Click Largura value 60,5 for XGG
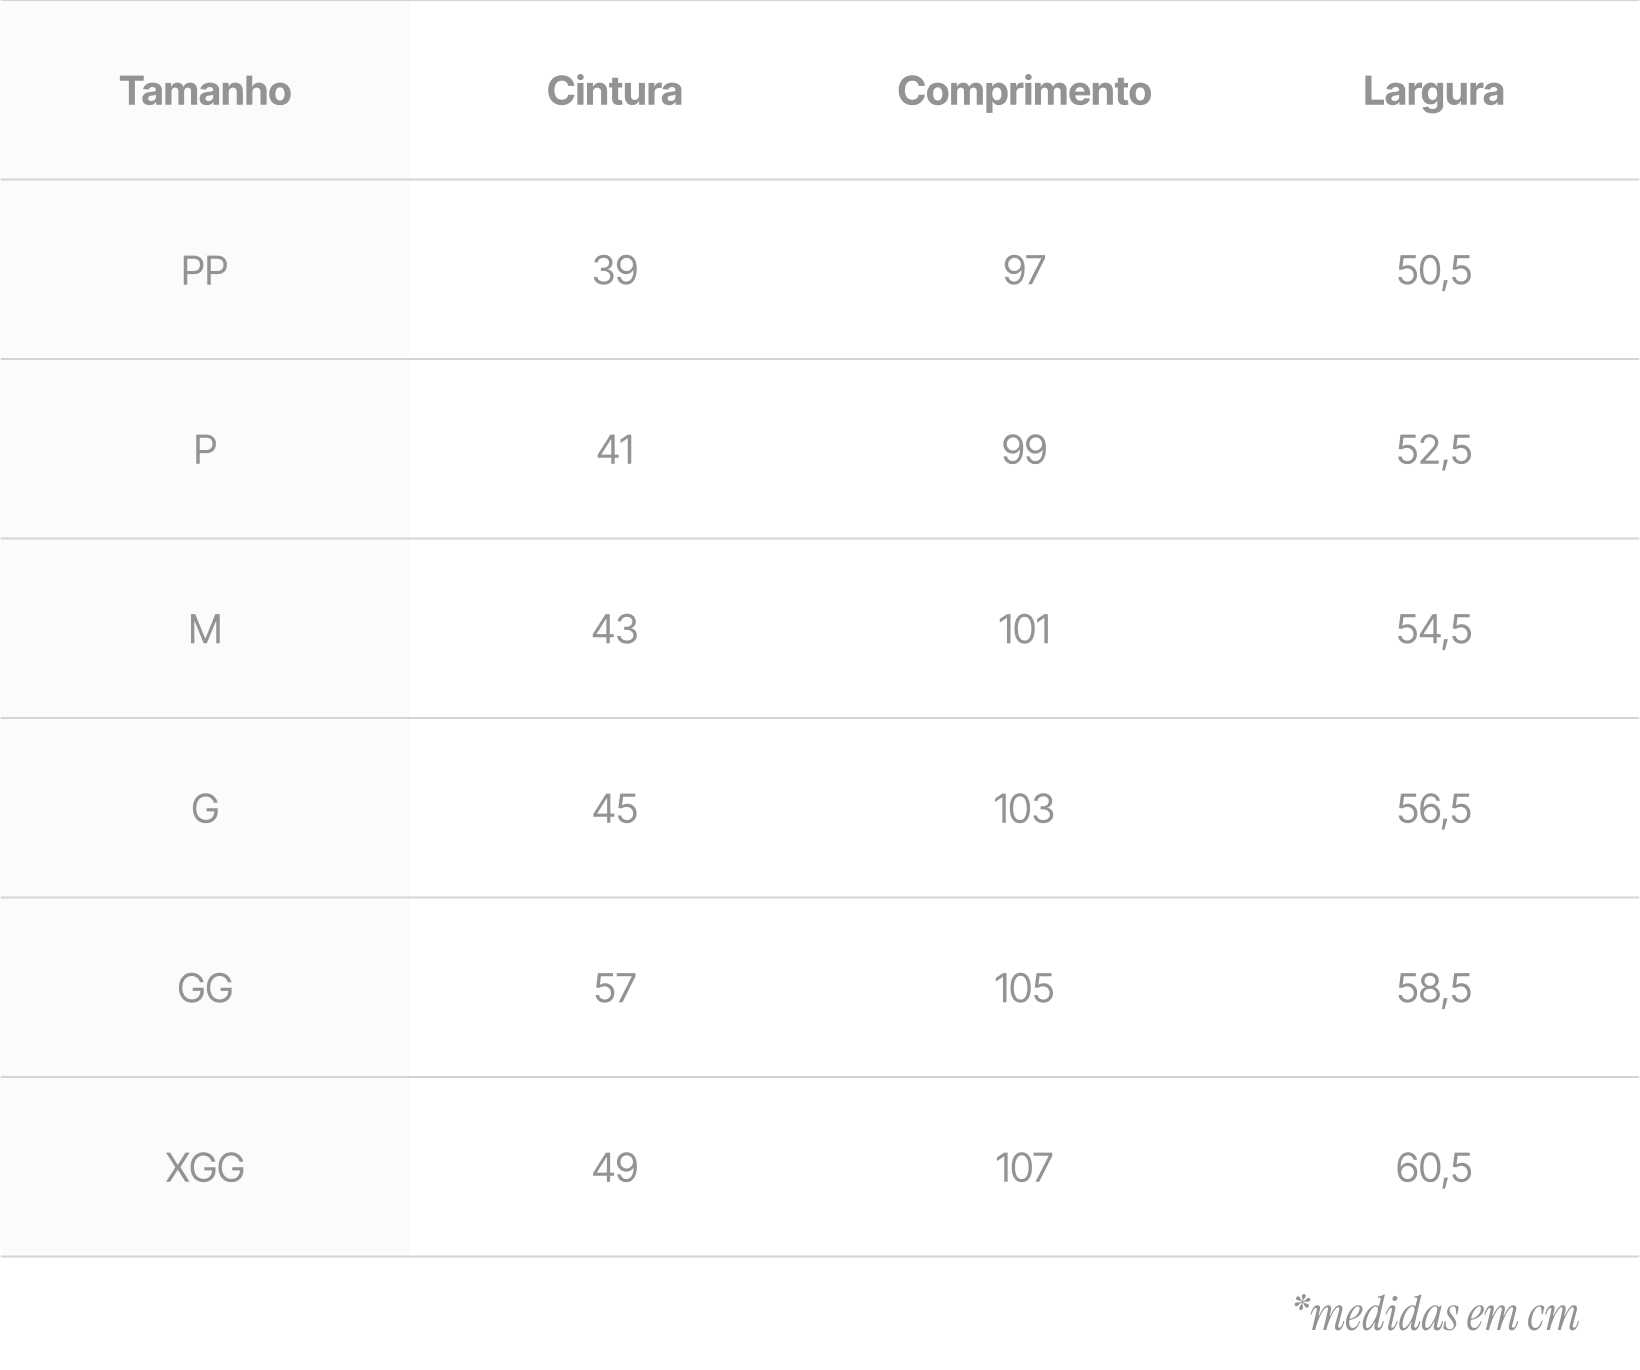The width and height of the screenshot is (1640, 1370). coord(1433,1168)
